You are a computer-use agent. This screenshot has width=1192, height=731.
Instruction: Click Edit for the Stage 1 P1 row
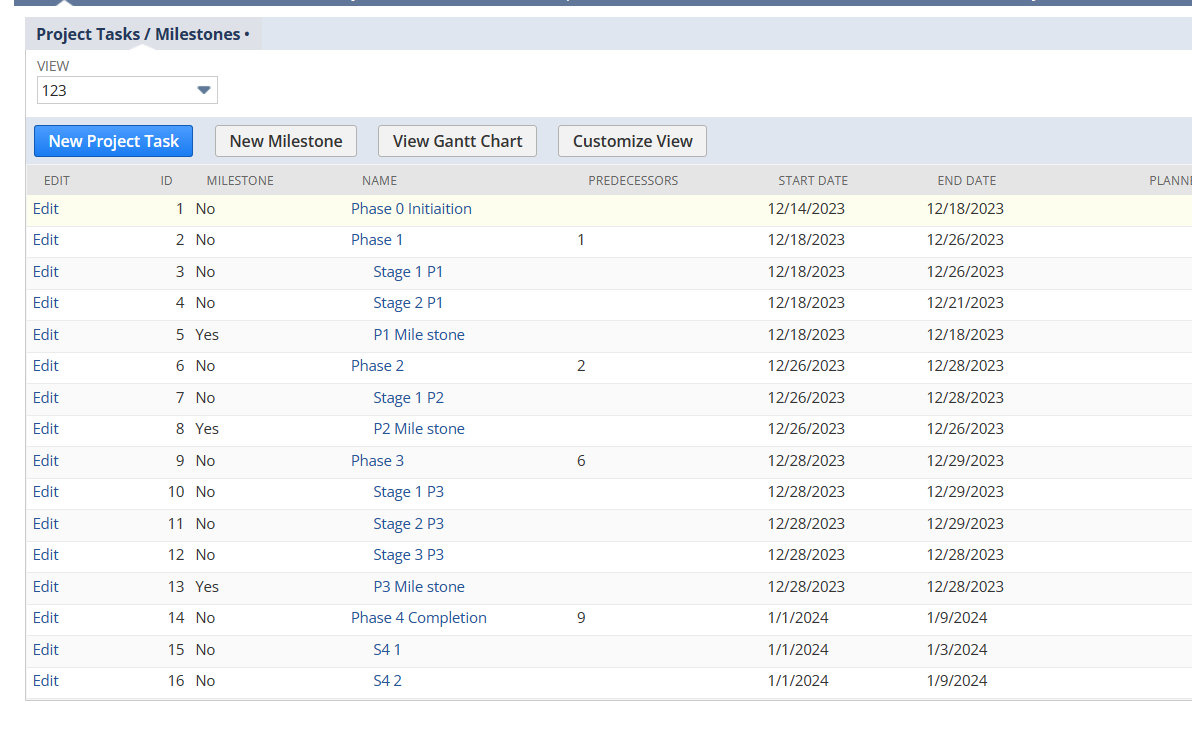point(46,272)
